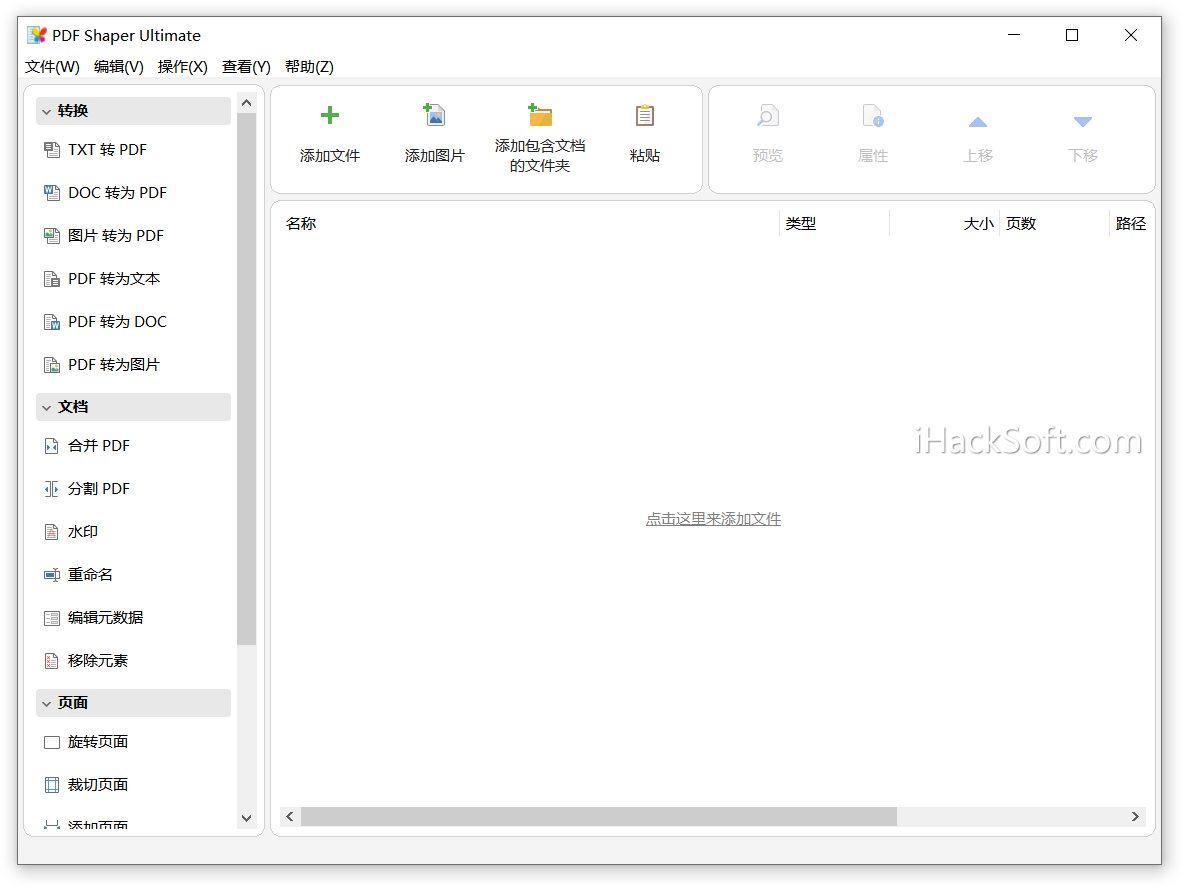Select the 旋转页面 text

click(98, 742)
